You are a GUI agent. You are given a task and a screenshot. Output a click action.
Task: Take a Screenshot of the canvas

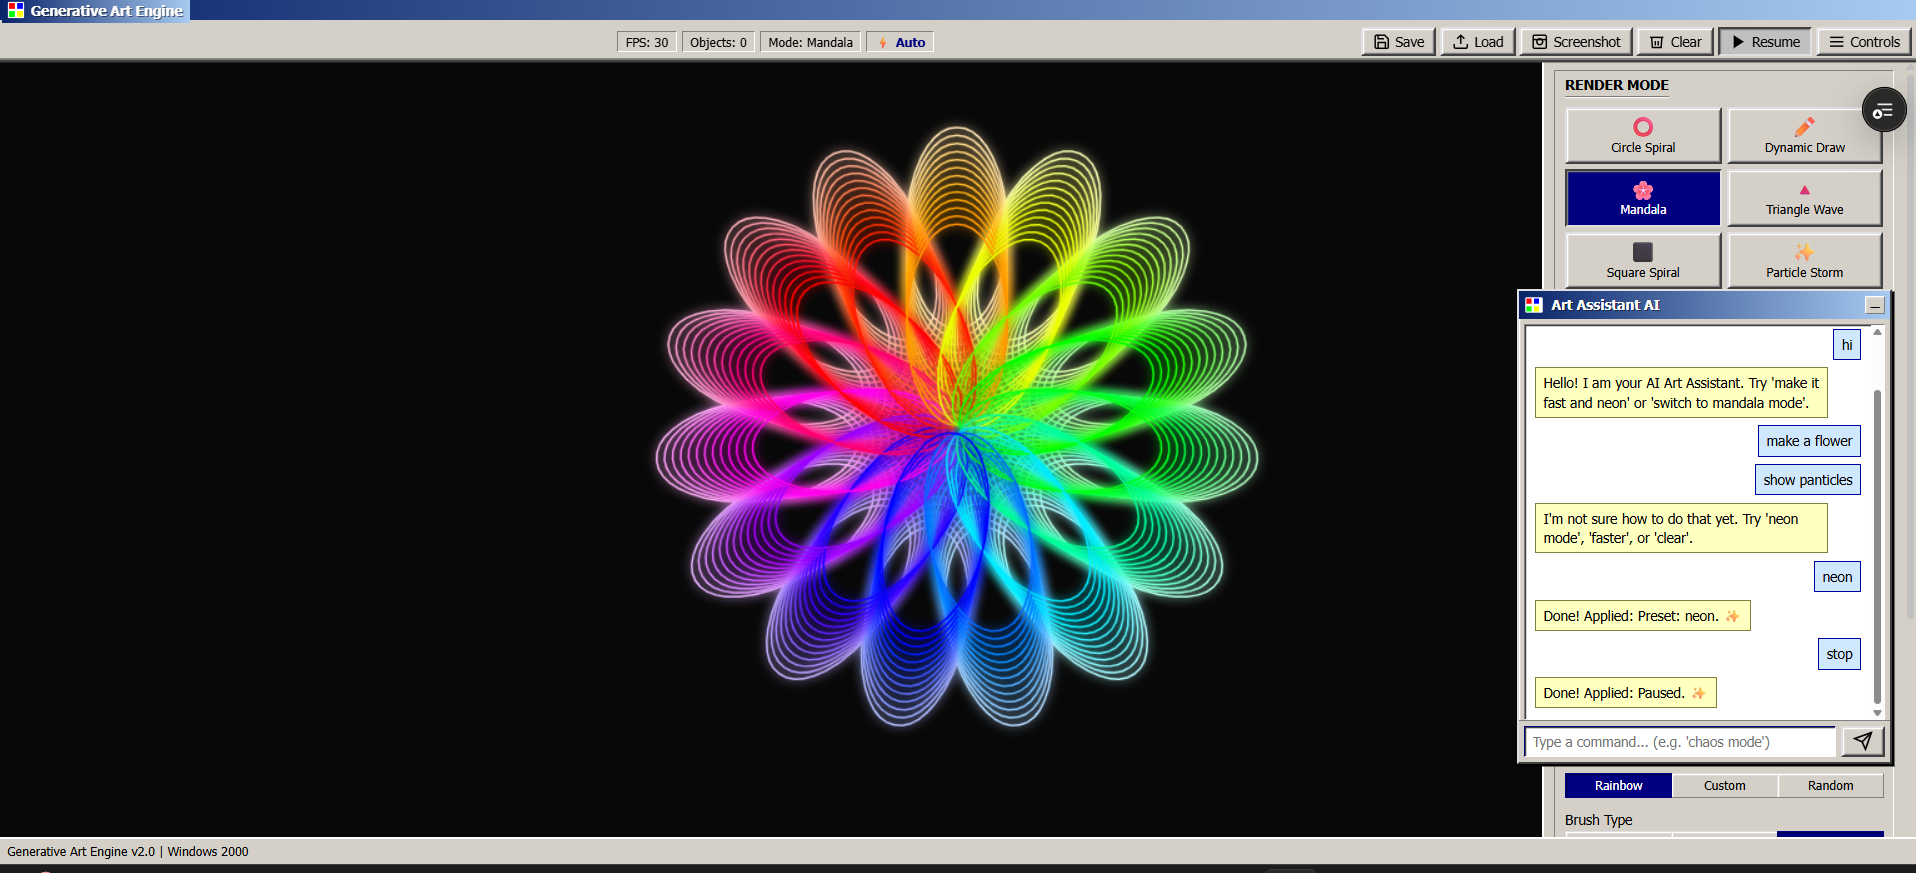pos(1576,42)
